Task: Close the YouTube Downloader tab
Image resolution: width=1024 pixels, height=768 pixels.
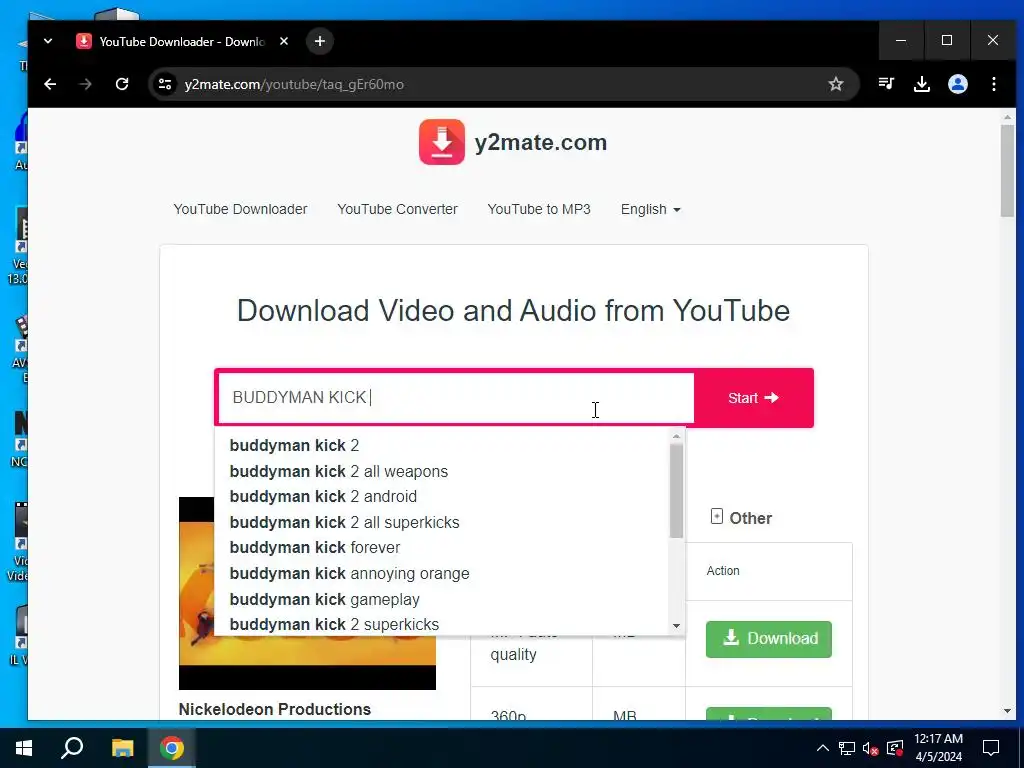Action: (284, 41)
